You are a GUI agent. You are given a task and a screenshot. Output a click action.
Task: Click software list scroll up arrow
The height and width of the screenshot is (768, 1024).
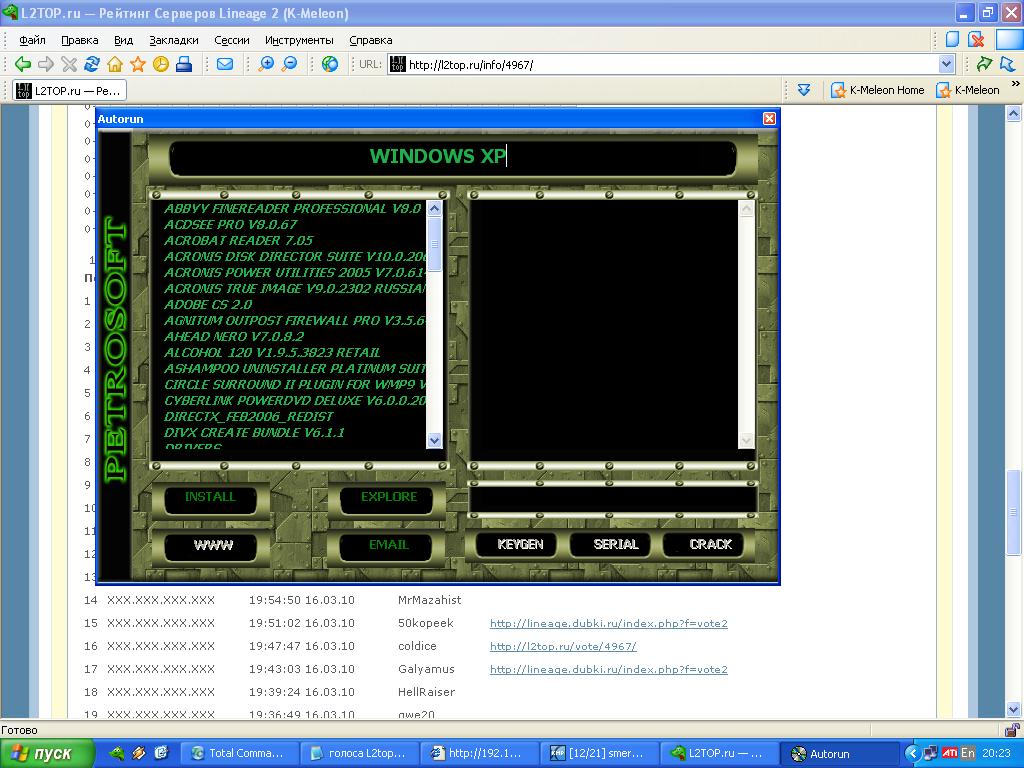(434, 209)
